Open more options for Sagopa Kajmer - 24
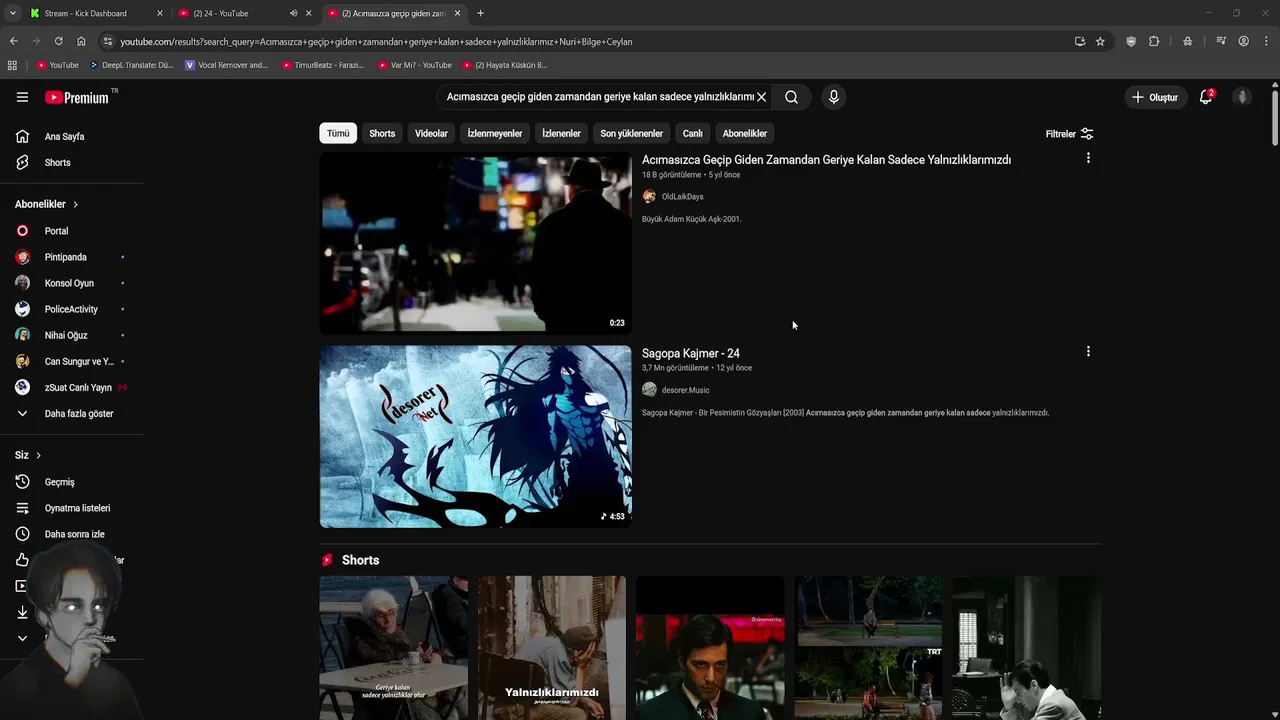Viewport: 1280px width, 720px height. 1088,351
